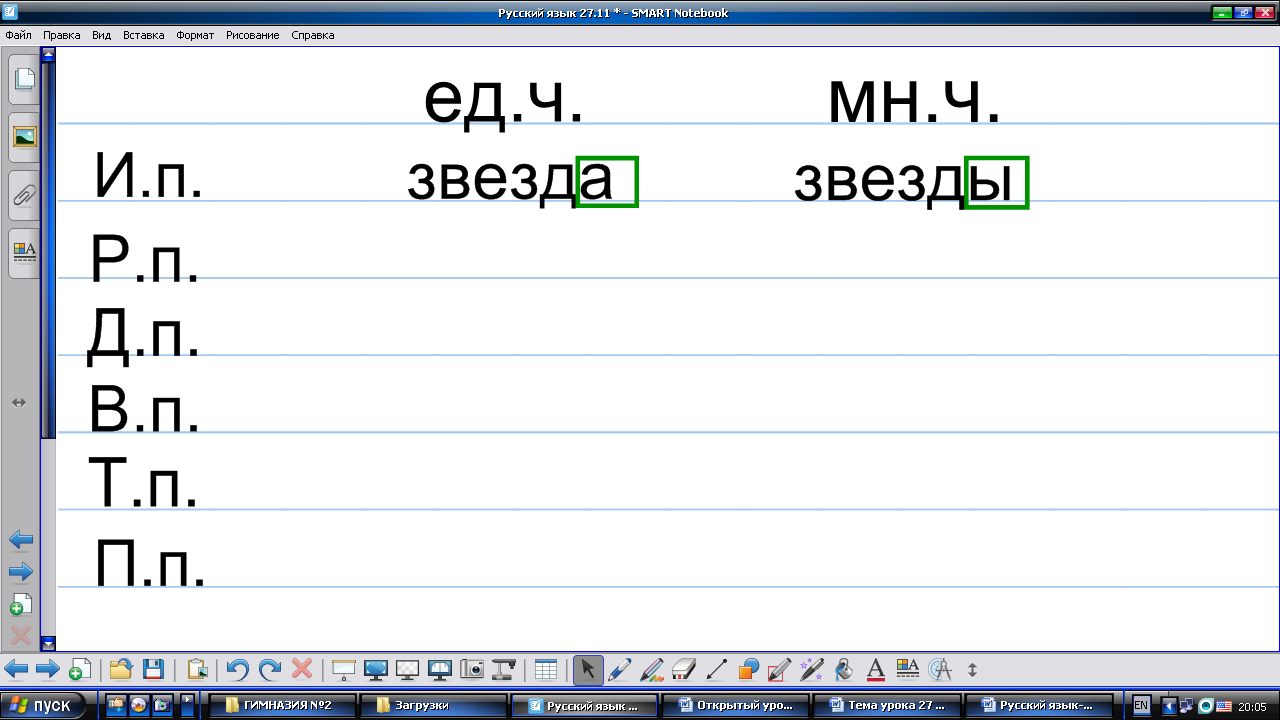Activate the Fill bucket tool
The height and width of the screenshot is (720, 1280).
(843, 669)
